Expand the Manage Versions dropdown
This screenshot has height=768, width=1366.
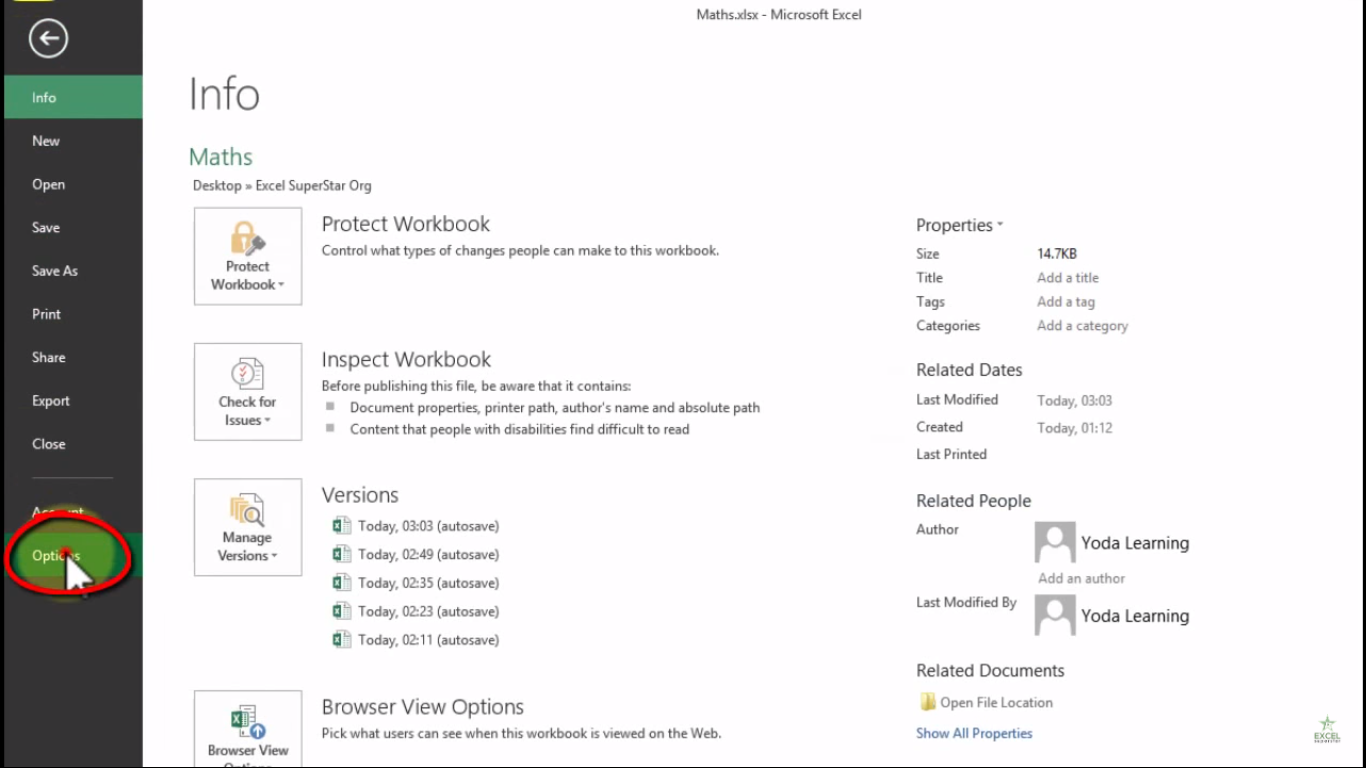pos(248,527)
